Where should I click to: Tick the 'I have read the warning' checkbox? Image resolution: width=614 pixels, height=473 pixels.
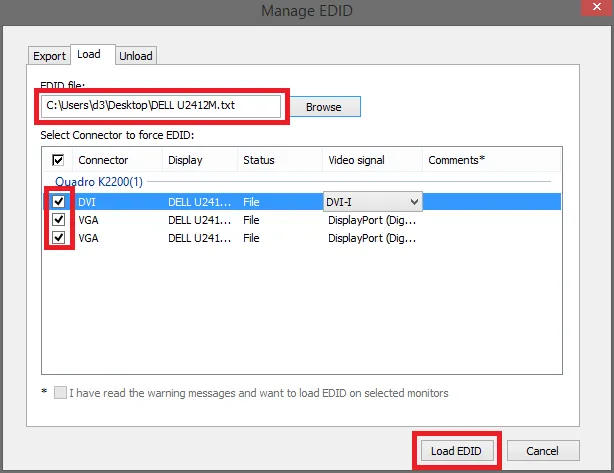(x=61, y=393)
